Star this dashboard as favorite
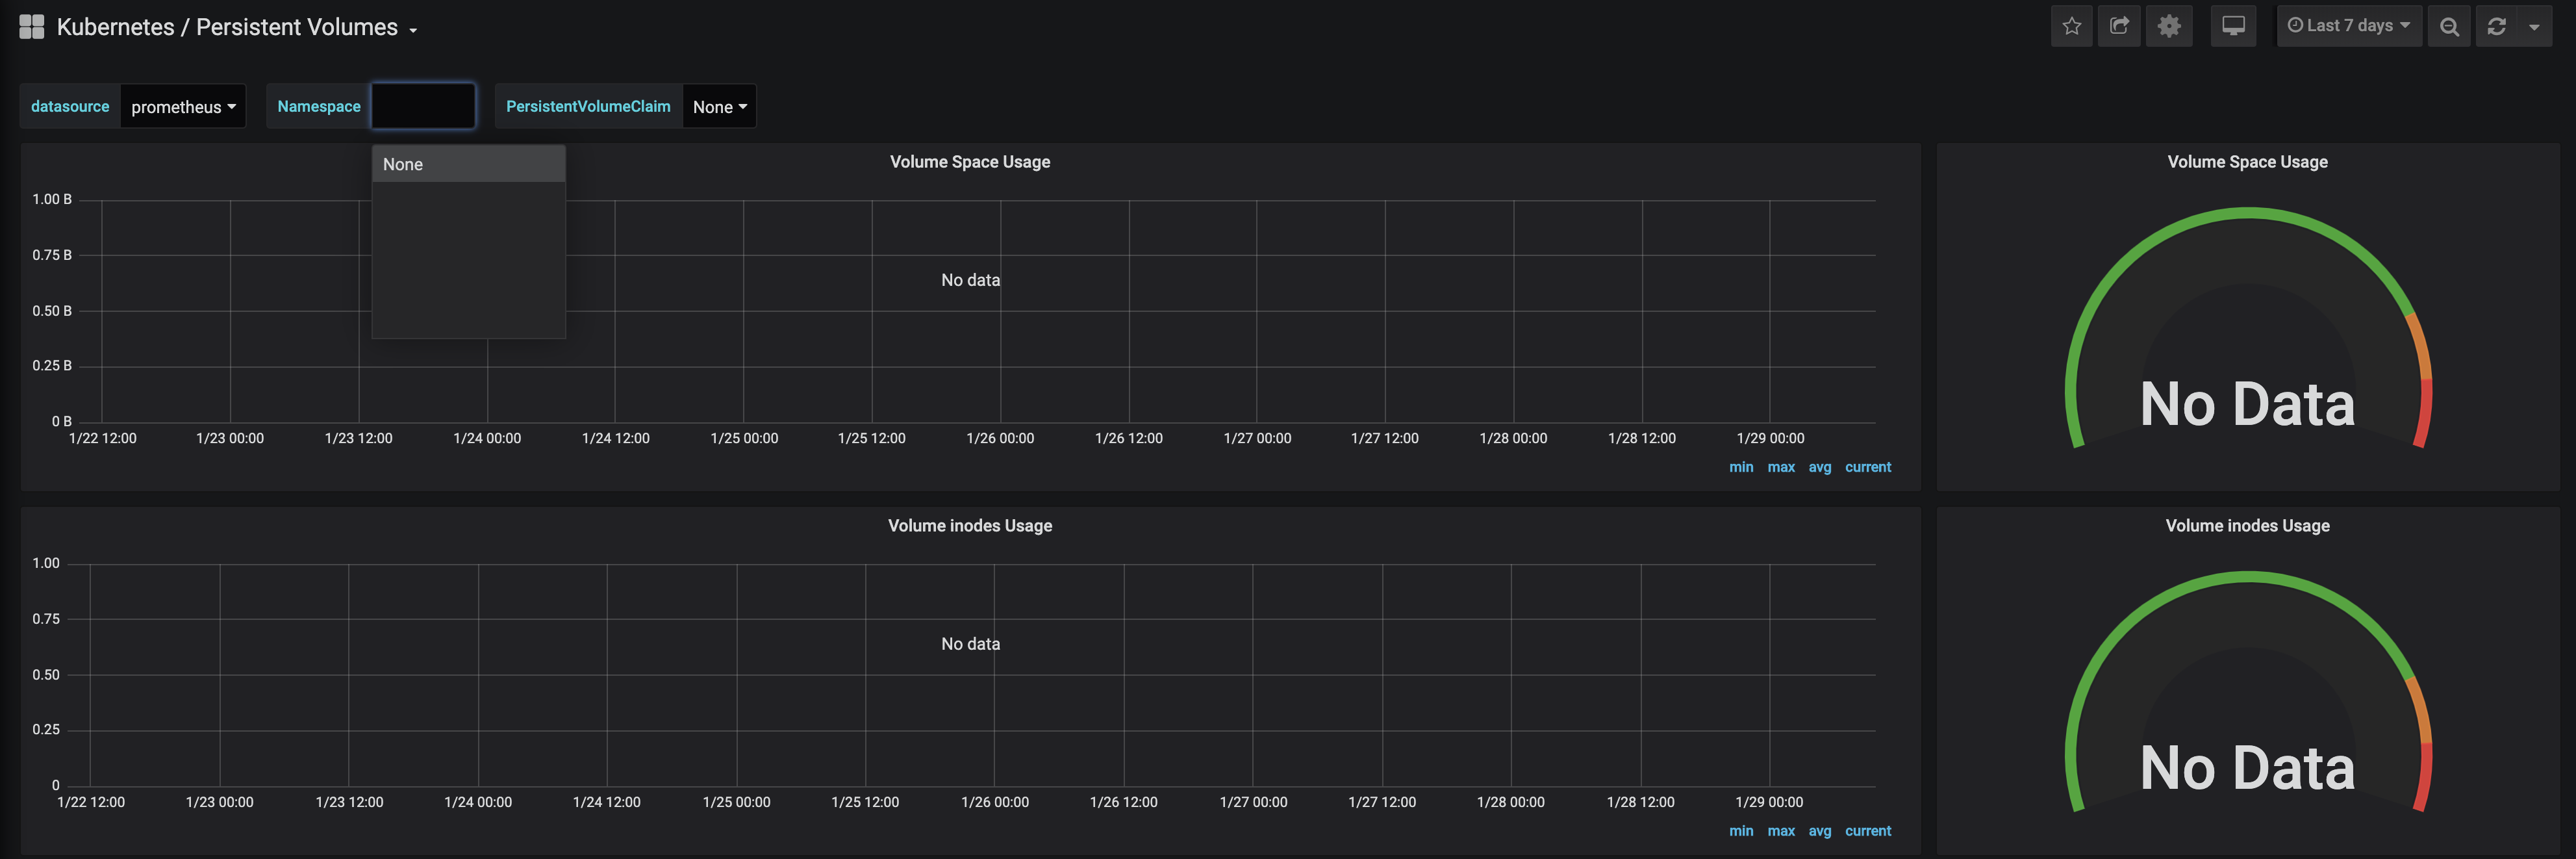This screenshot has width=2576, height=859. pos(2071,27)
